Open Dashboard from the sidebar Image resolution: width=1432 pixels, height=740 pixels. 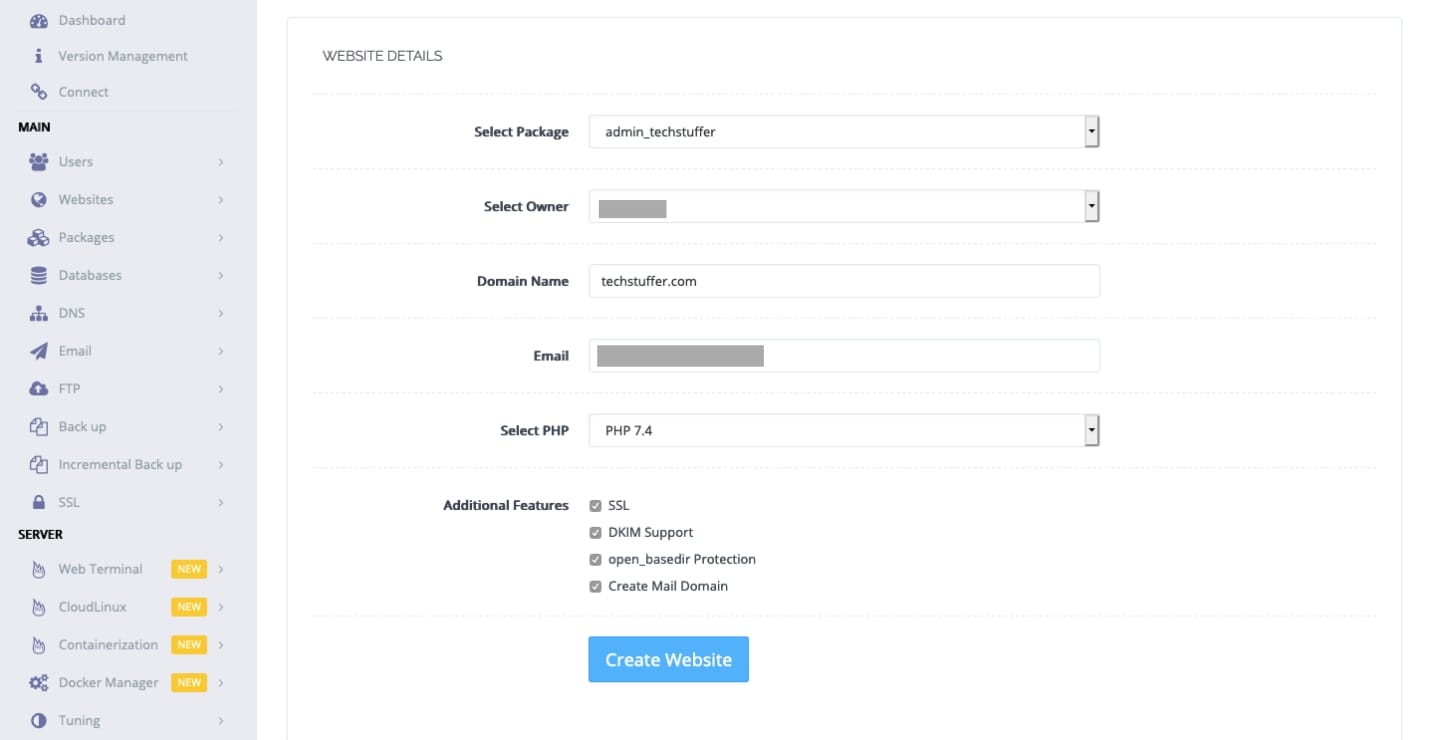point(92,20)
